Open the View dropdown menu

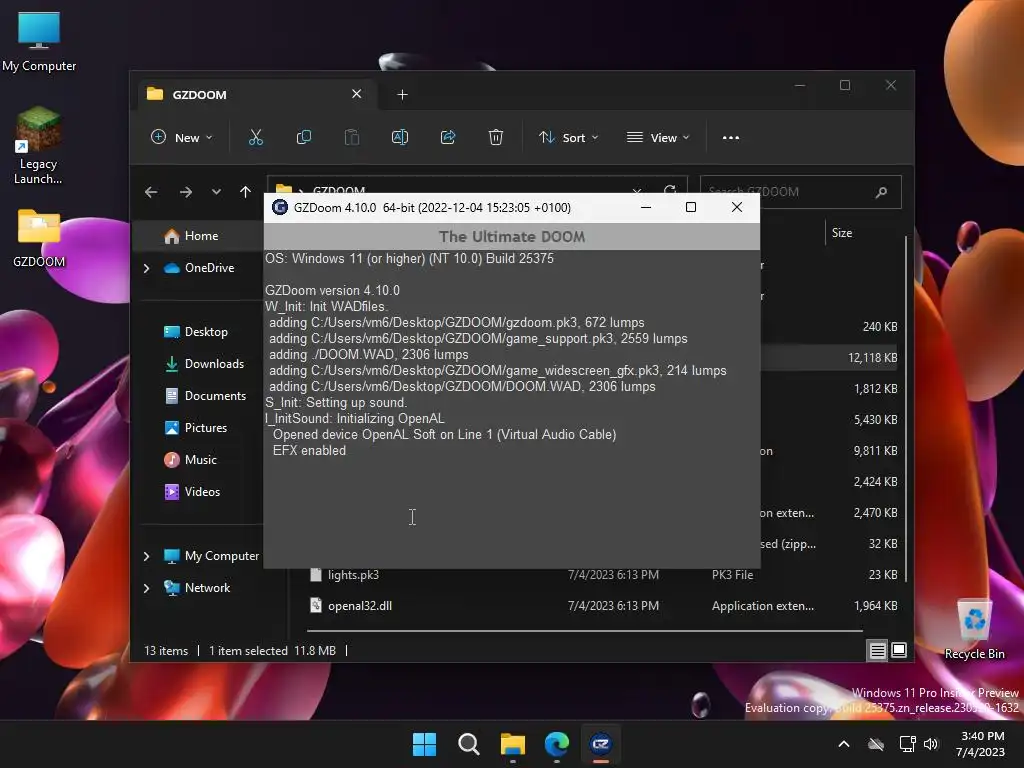point(658,138)
